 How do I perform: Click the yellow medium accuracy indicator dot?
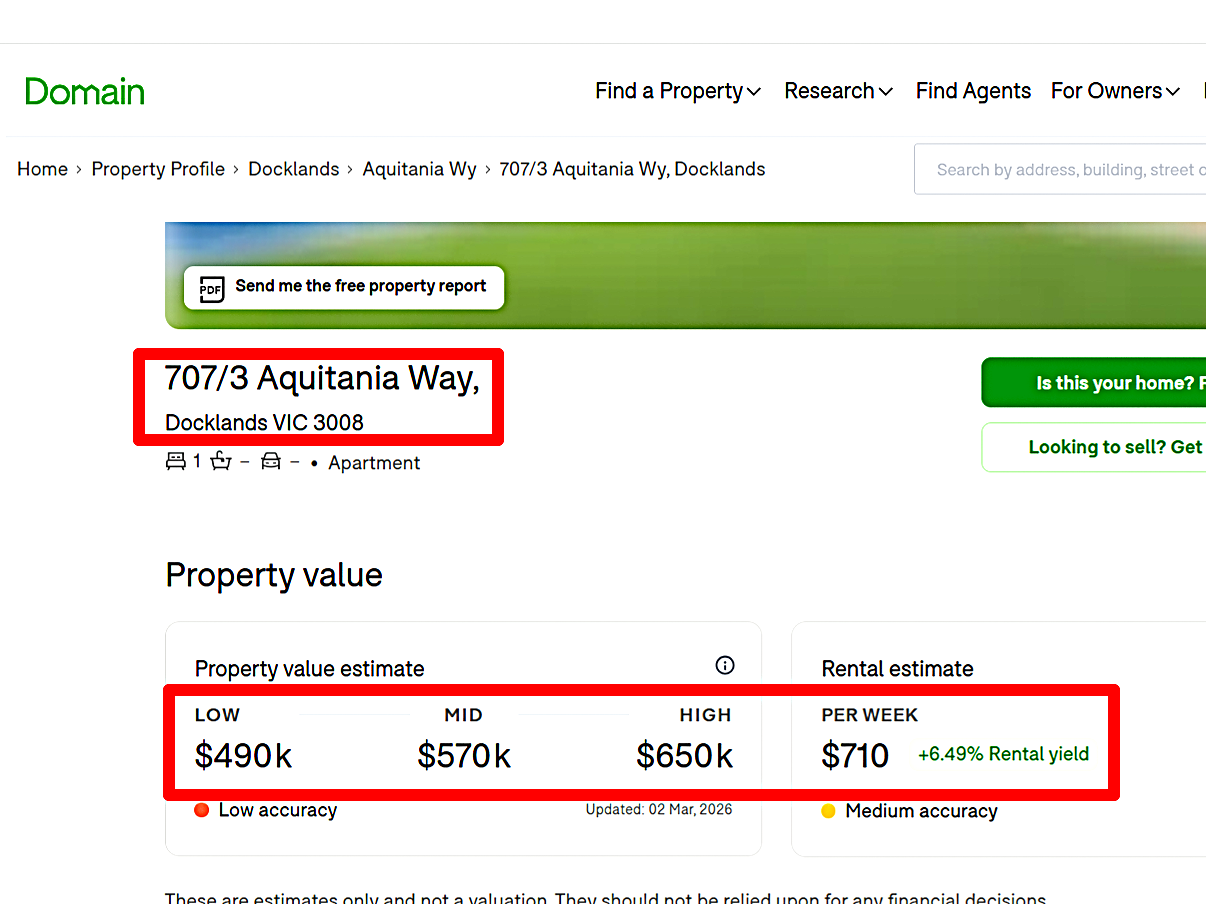click(x=828, y=811)
